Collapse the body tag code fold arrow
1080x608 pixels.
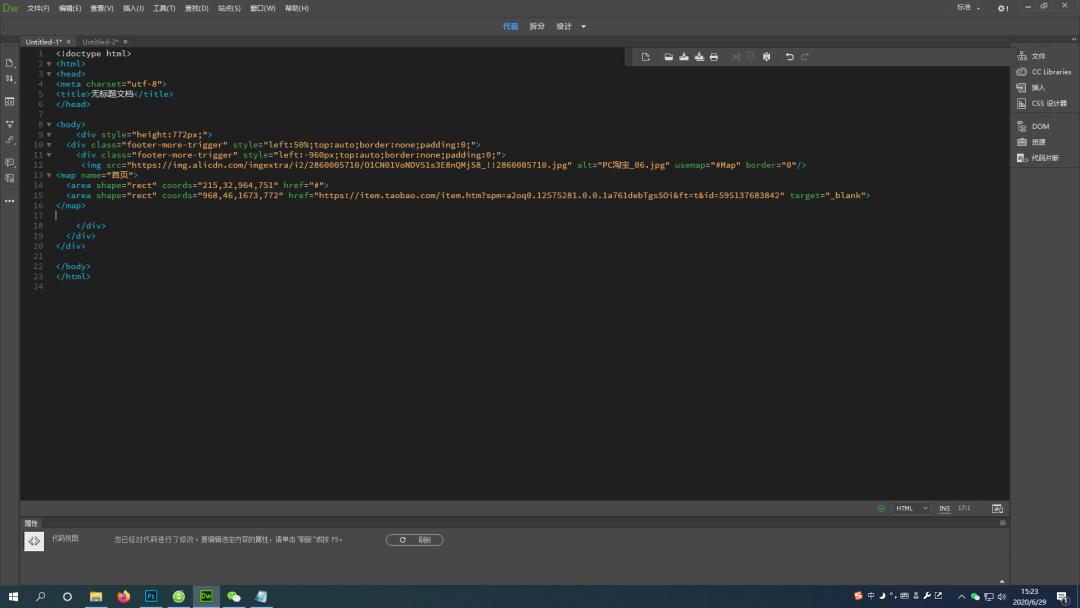(49, 125)
